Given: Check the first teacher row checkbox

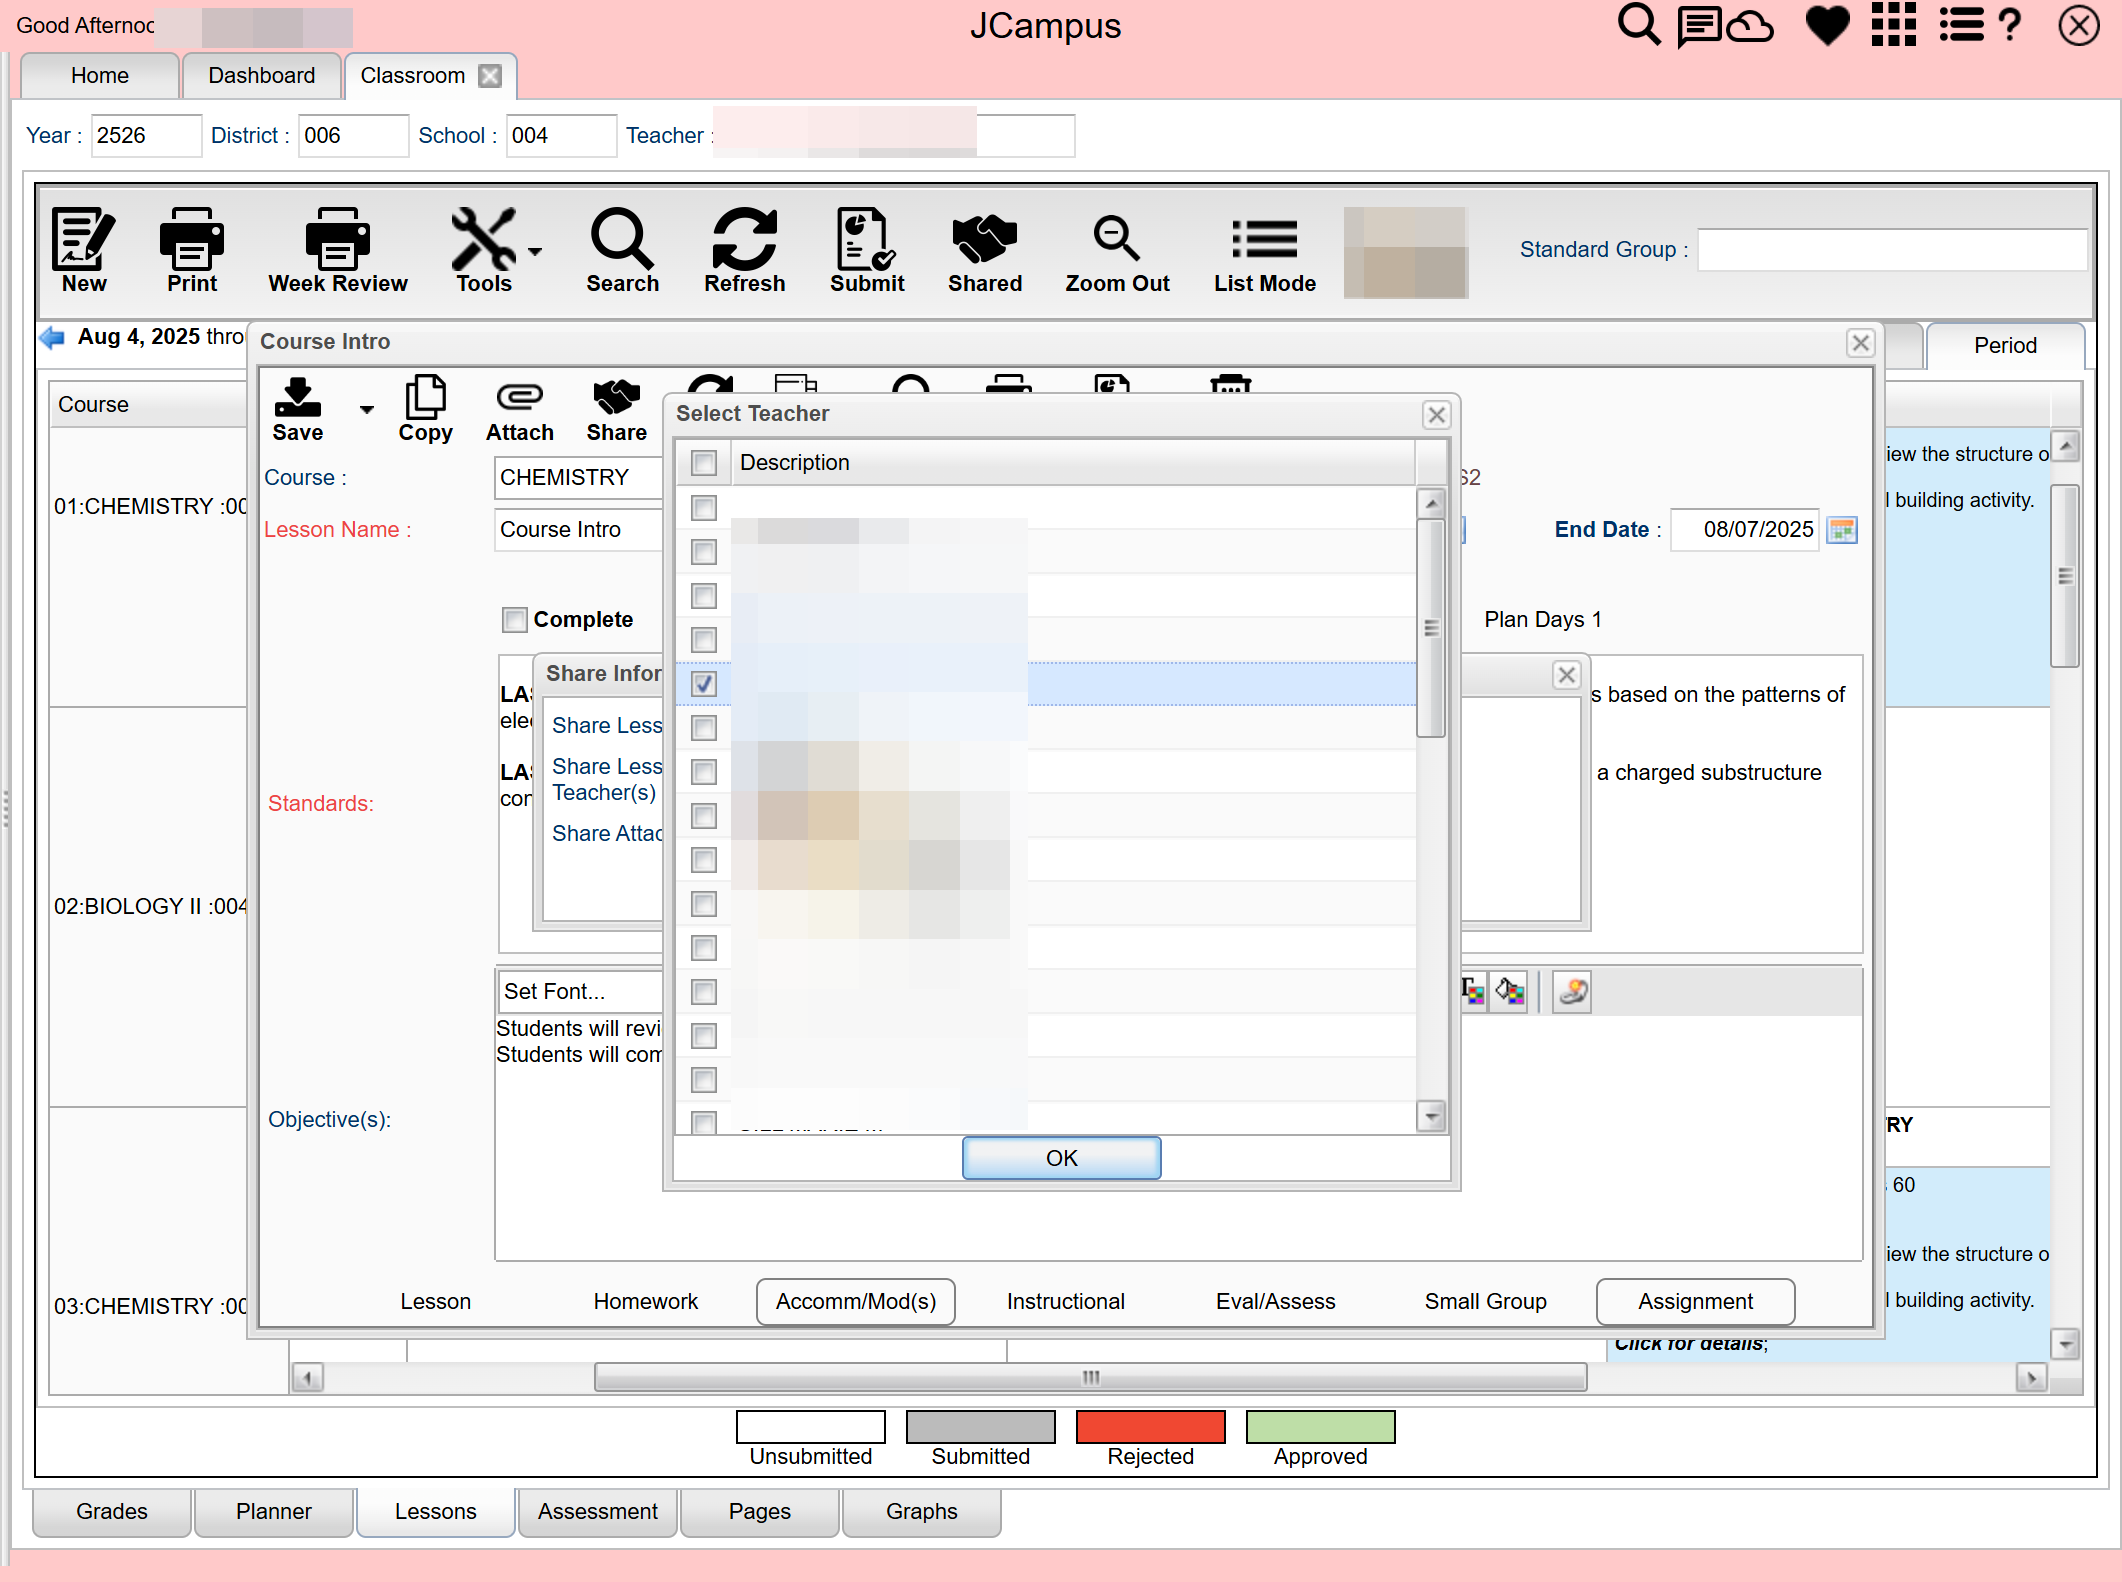Looking at the screenshot, I should 704,508.
